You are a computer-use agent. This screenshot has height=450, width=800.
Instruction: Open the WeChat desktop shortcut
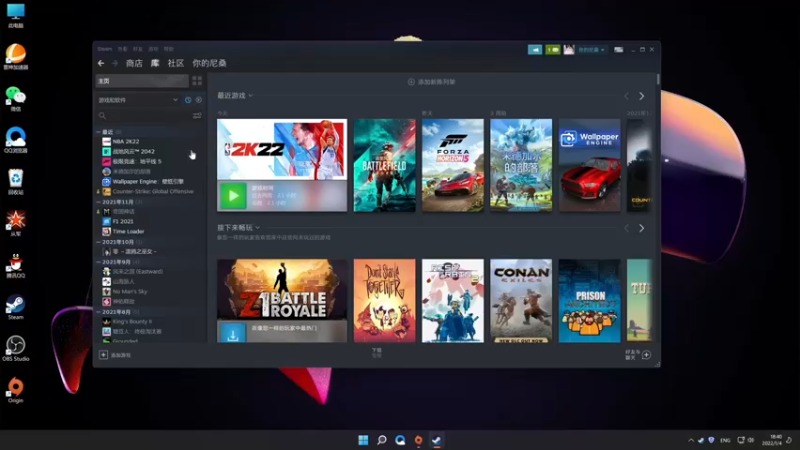coord(15,99)
